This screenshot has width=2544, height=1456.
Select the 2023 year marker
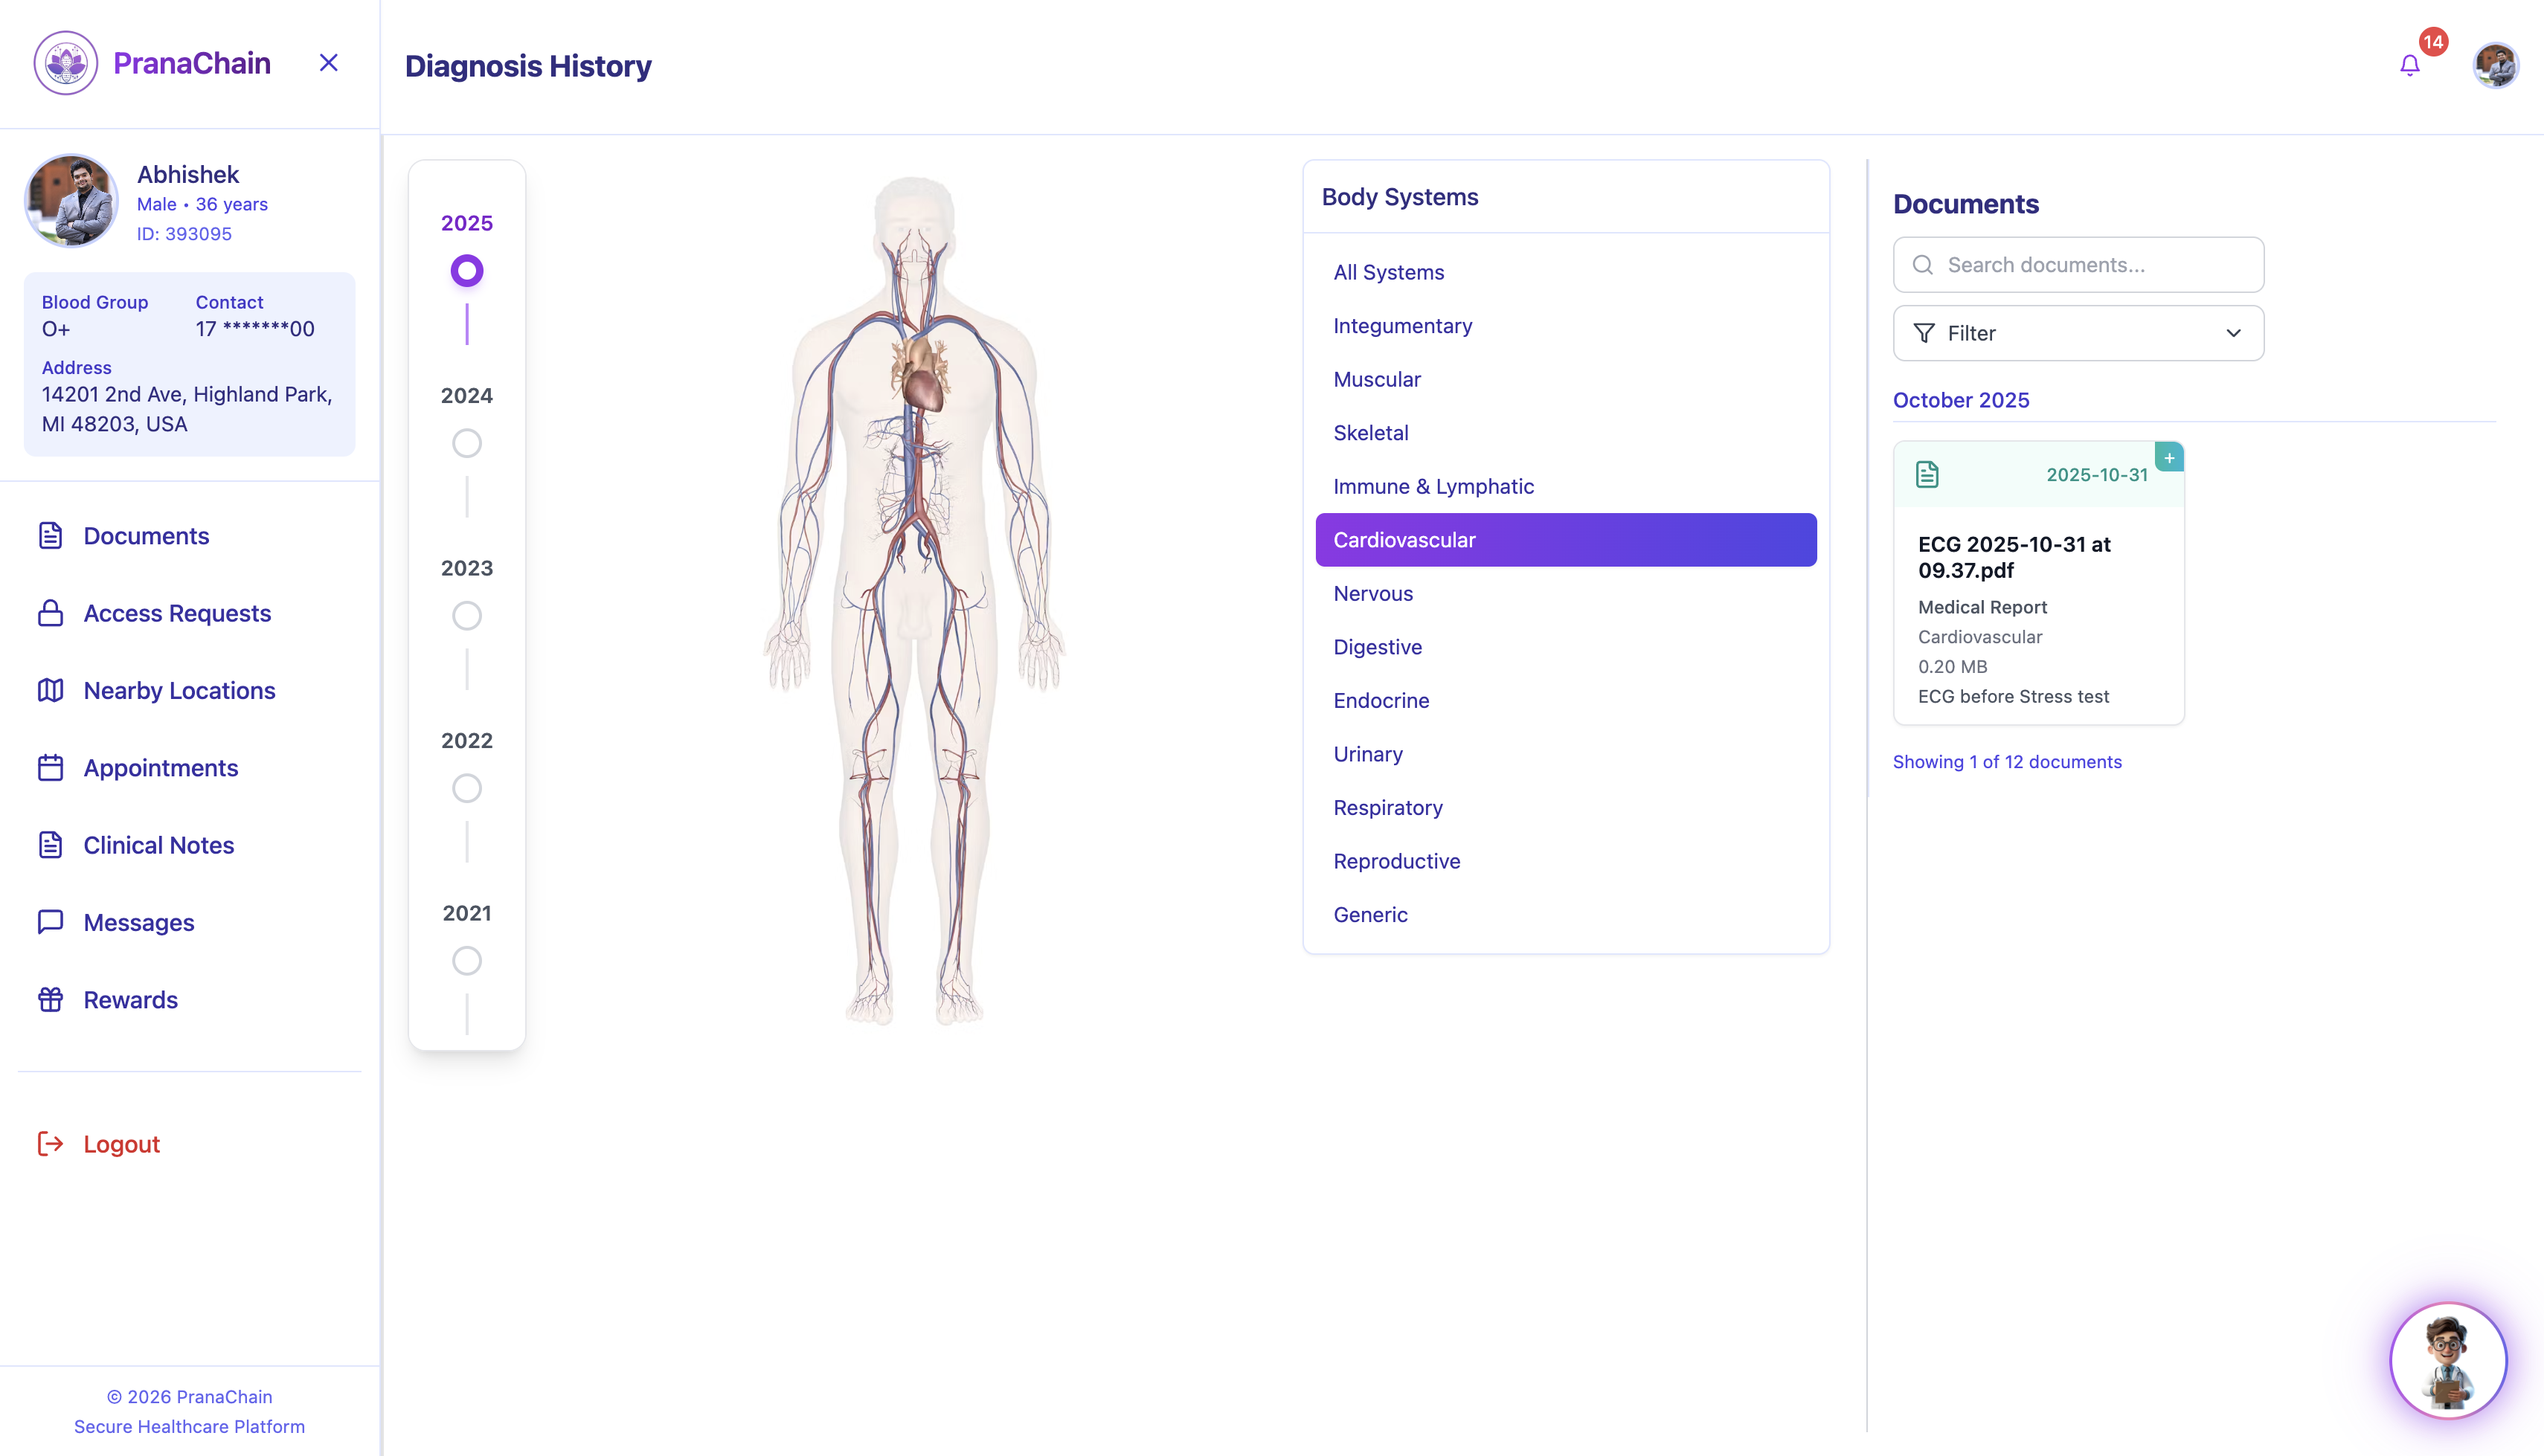point(466,616)
